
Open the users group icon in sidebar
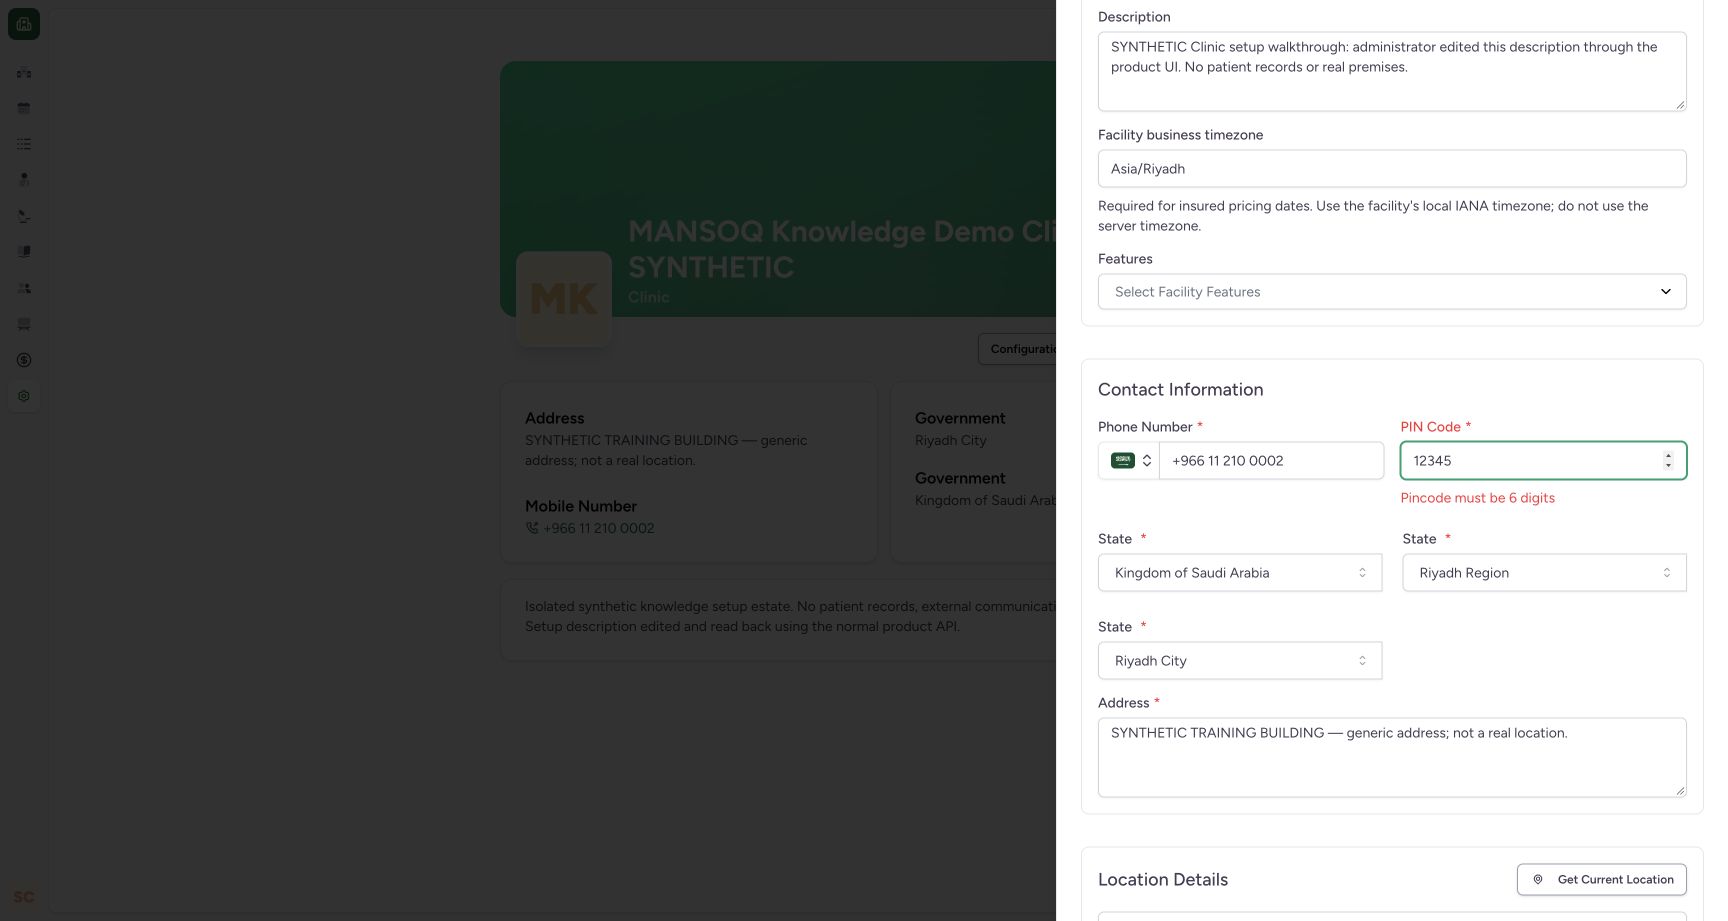click(x=24, y=288)
